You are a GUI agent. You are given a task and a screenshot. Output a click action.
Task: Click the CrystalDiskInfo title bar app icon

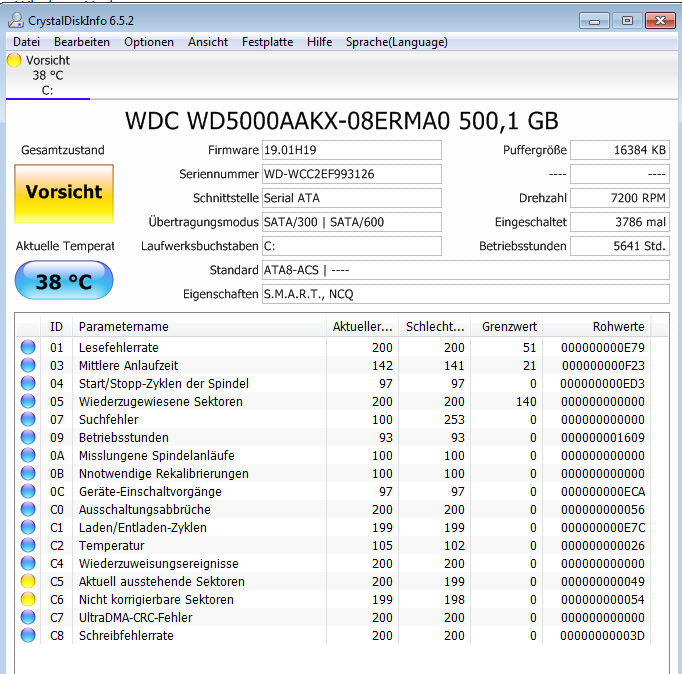click(x=16, y=20)
